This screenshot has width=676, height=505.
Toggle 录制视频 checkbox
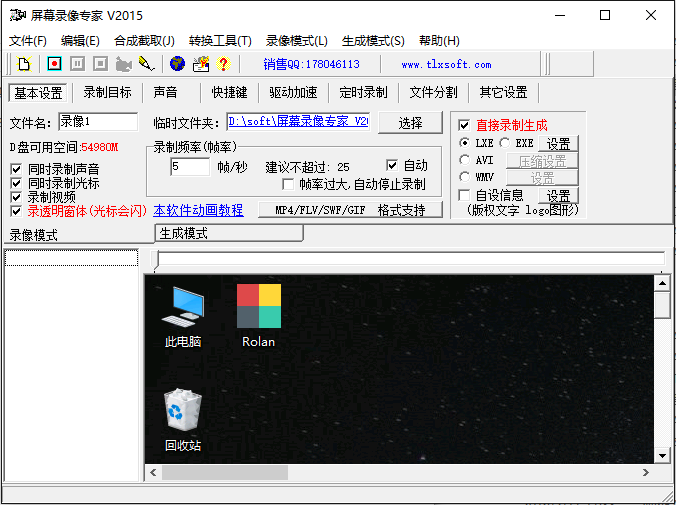coord(16,197)
